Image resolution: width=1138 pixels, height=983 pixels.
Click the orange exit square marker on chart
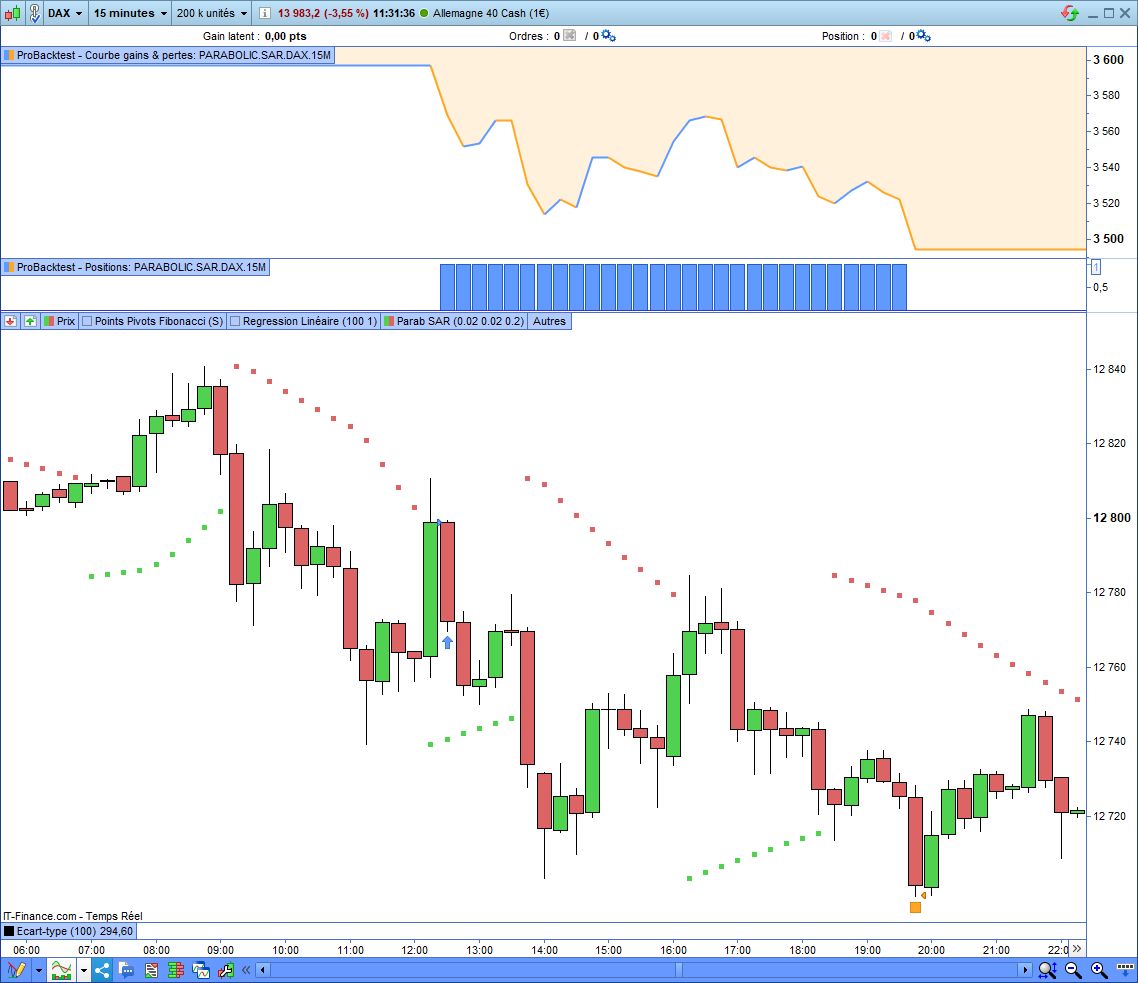pos(915,907)
